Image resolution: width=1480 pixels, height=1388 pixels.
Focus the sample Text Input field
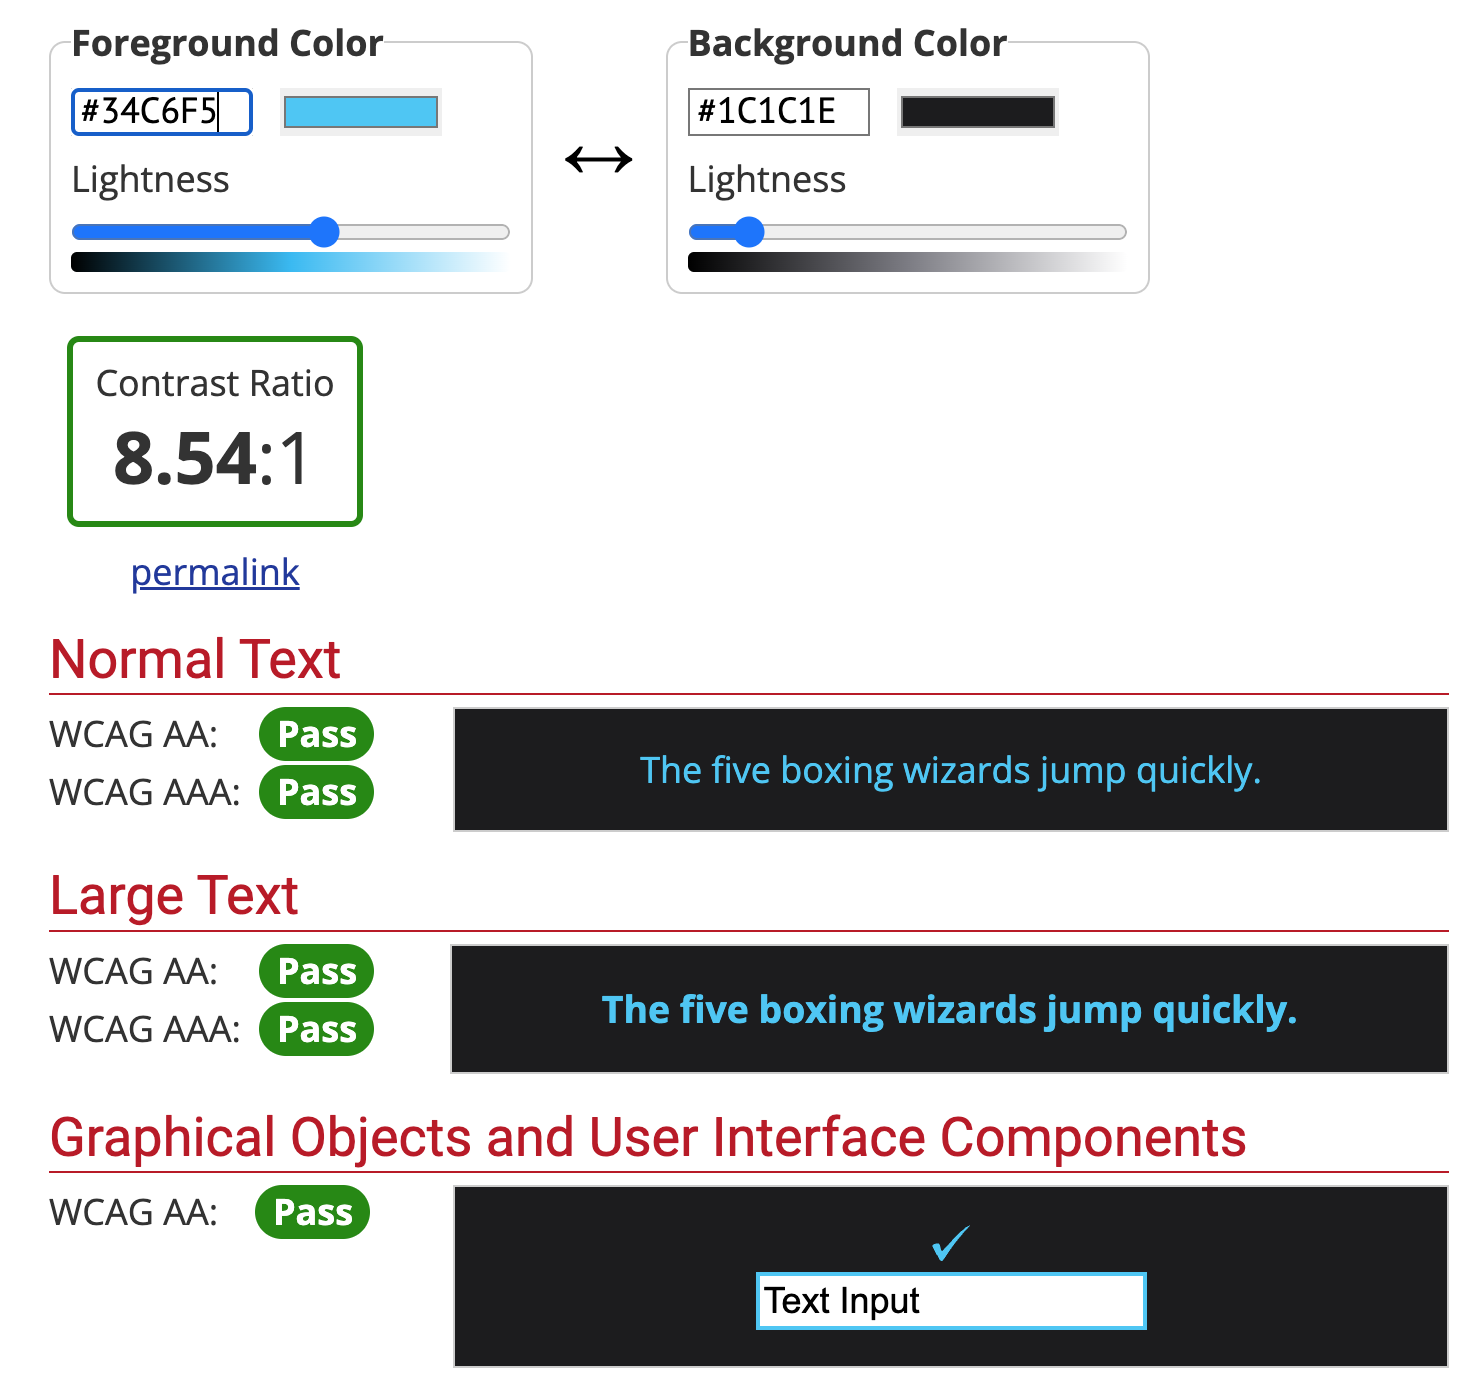[x=950, y=1301]
